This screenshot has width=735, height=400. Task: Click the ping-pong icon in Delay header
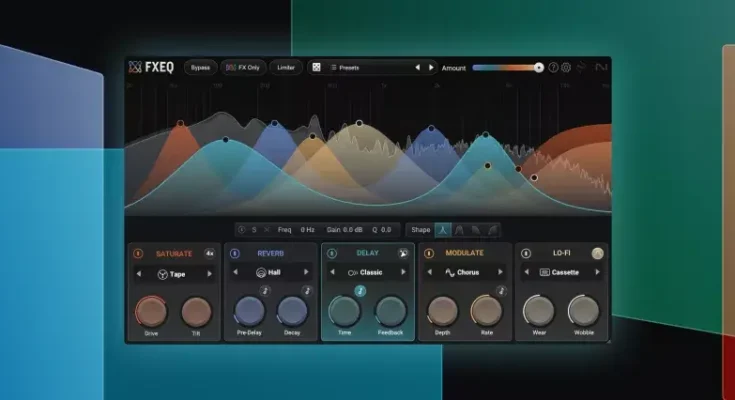point(403,254)
